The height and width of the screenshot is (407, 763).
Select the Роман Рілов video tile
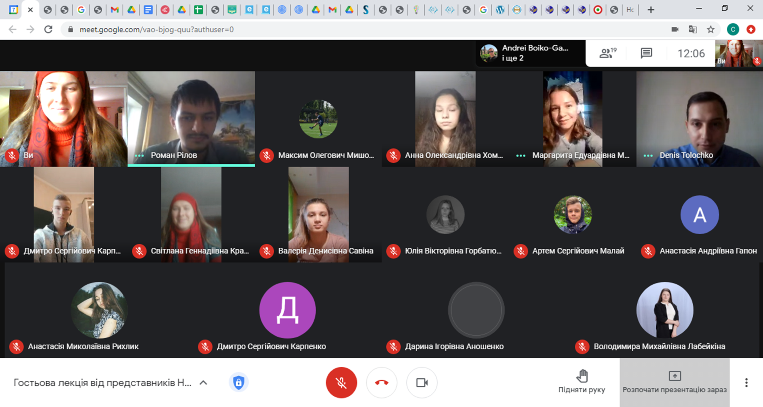[x=191, y=119]
